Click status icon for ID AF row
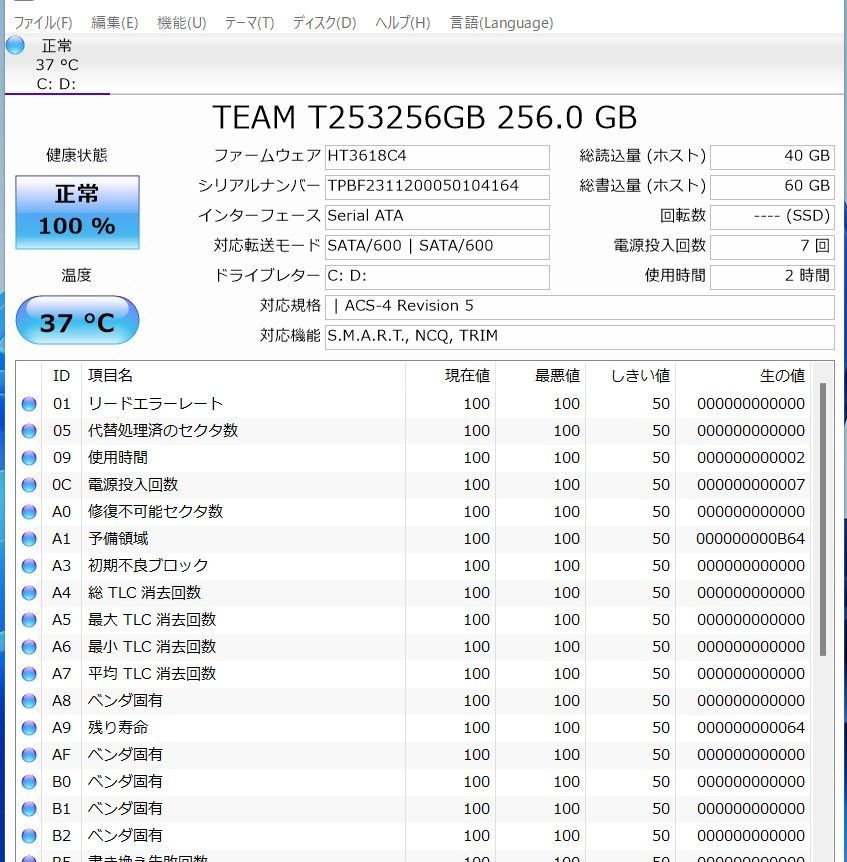847x862 pixels. click(29, 755)
